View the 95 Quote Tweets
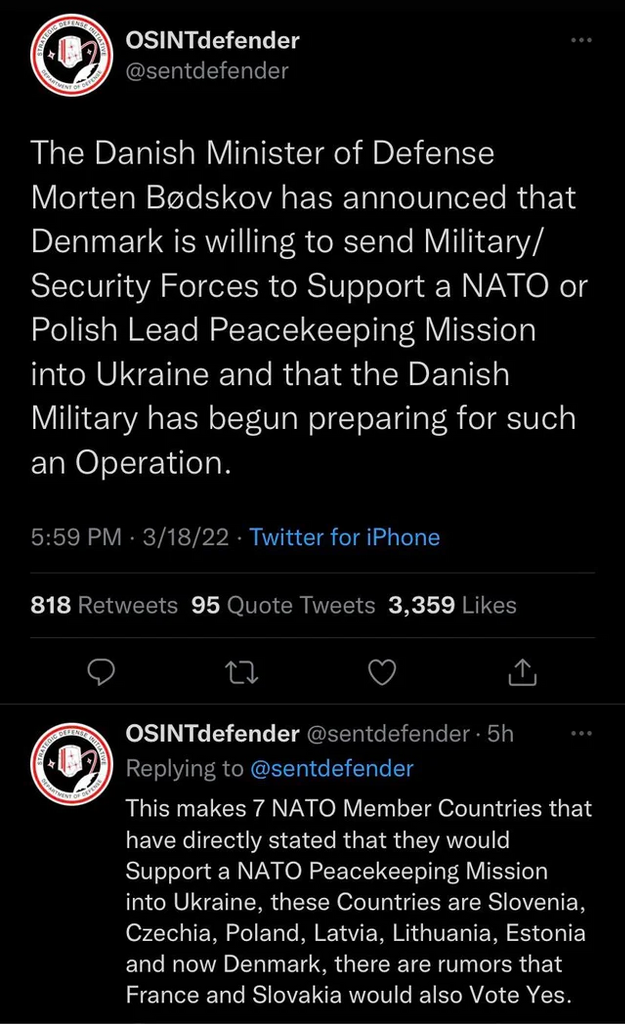This screenshot has height=1024, width=625. (x=283, y=605)
